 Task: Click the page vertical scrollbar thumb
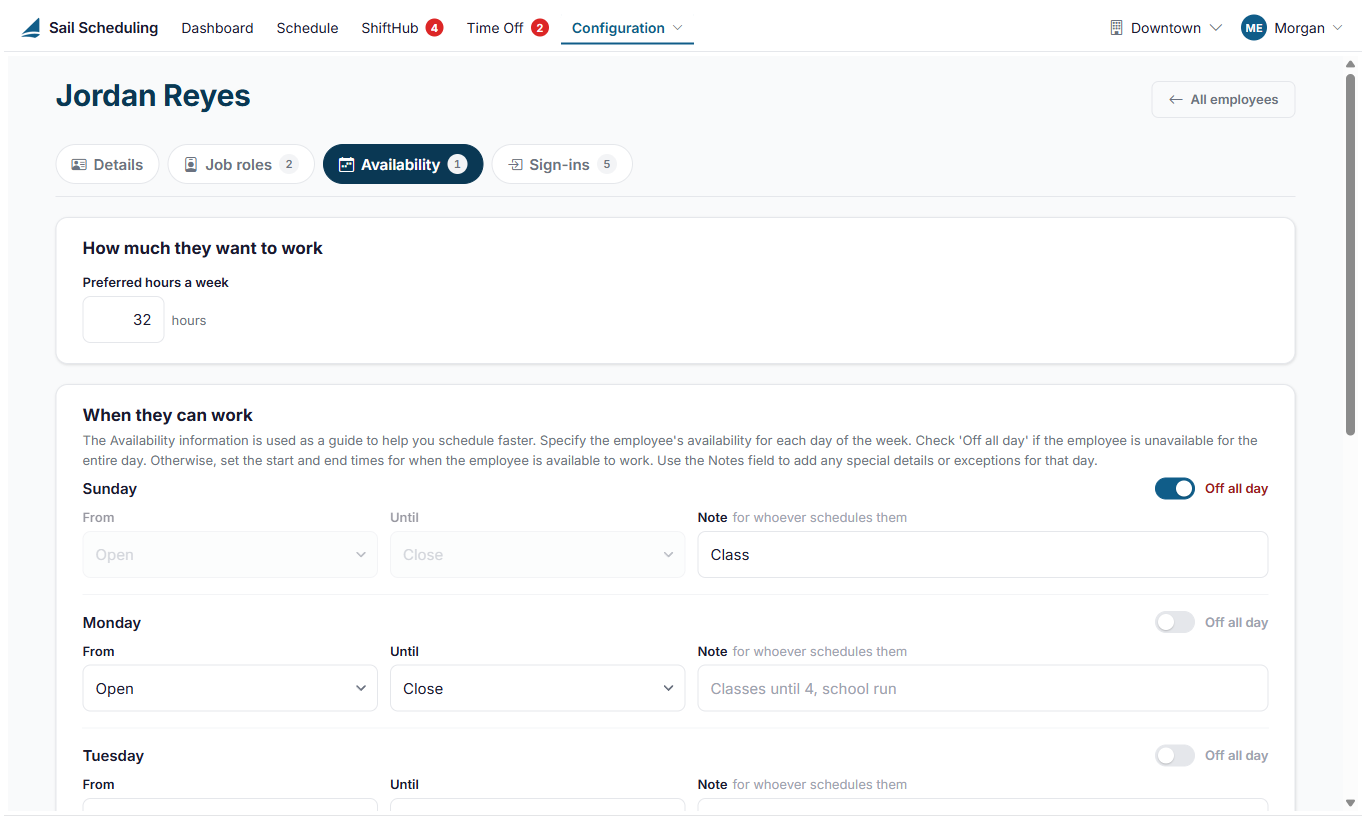(1351, 254)
